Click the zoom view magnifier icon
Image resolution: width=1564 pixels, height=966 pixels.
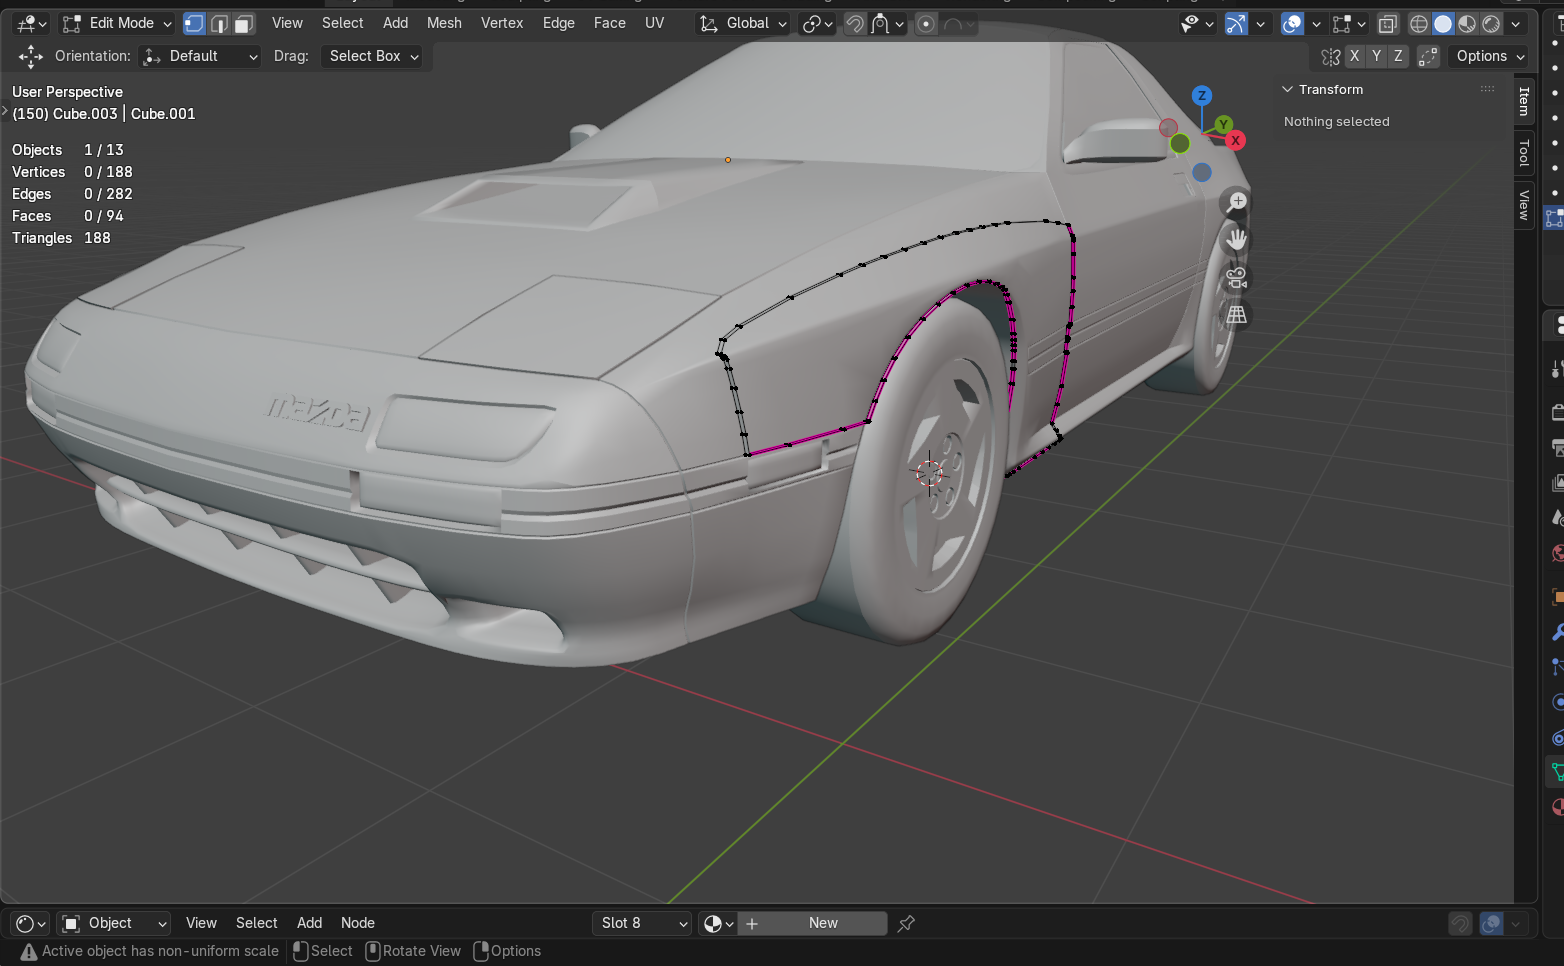coord(1237,202)
